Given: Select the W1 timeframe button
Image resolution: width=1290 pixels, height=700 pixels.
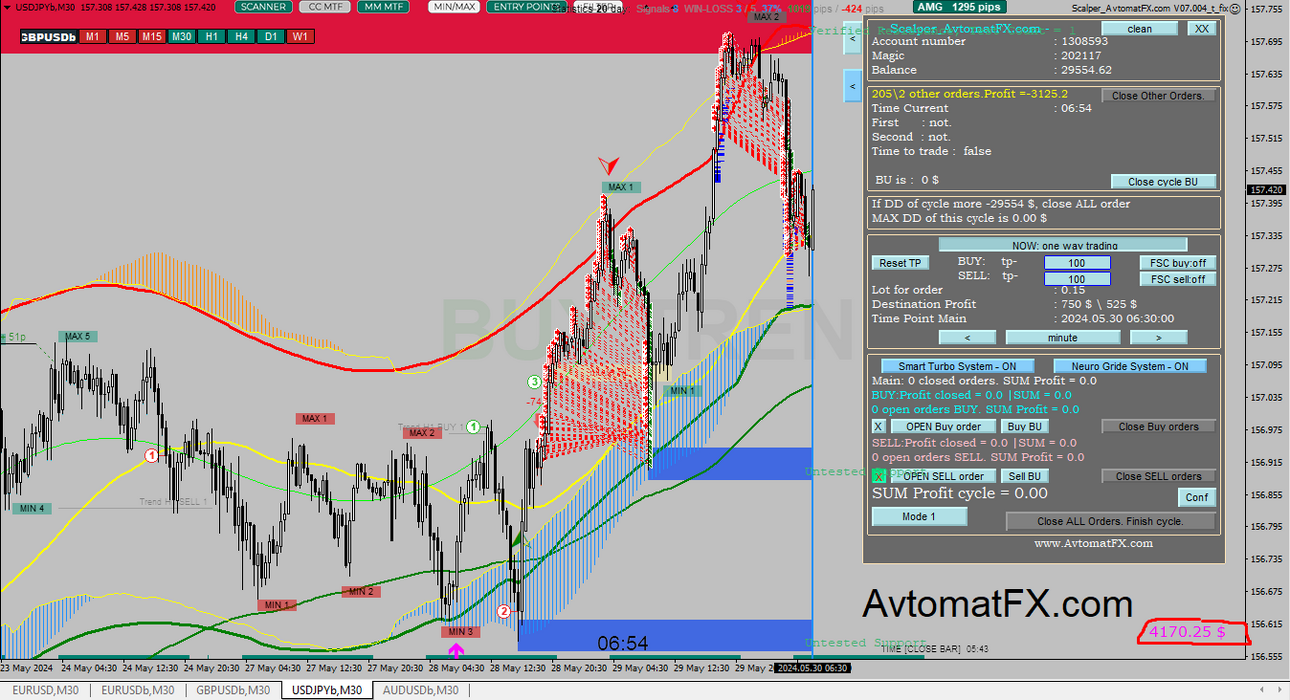Looking at the screenshot, I should click(300, 37).
